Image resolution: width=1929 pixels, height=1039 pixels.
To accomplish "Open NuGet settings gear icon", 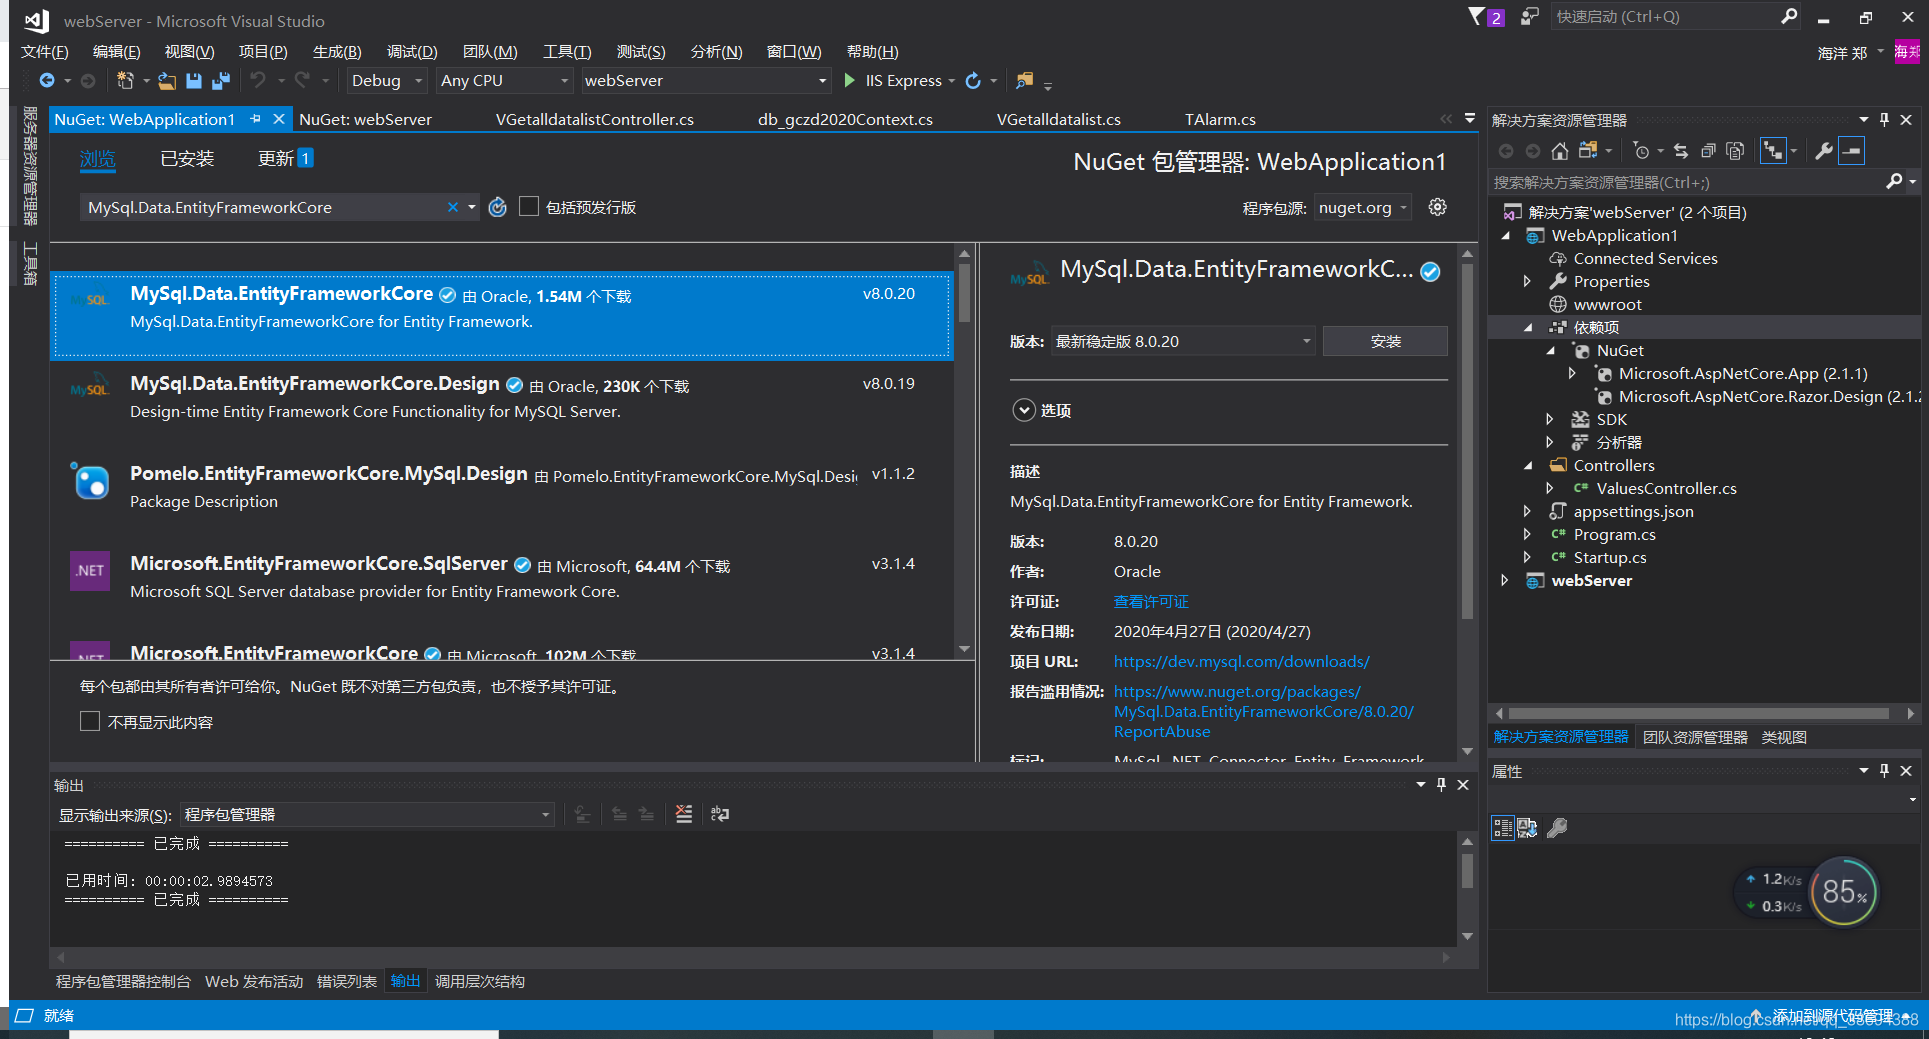I will tap(1437, 207).
